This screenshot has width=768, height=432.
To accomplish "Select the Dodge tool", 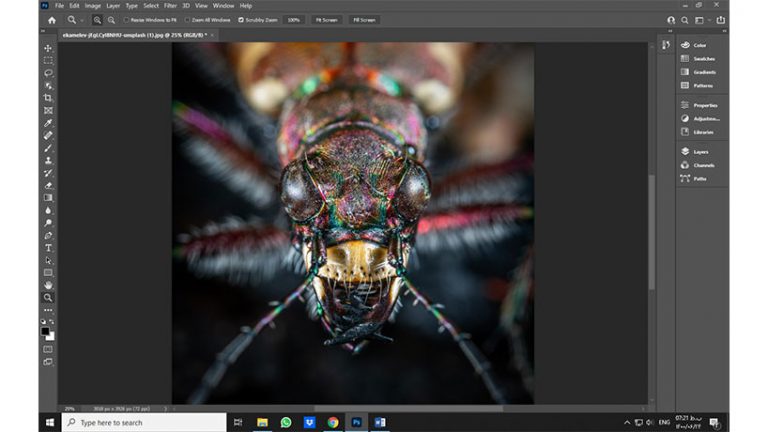I will click(x=48, y=223).
